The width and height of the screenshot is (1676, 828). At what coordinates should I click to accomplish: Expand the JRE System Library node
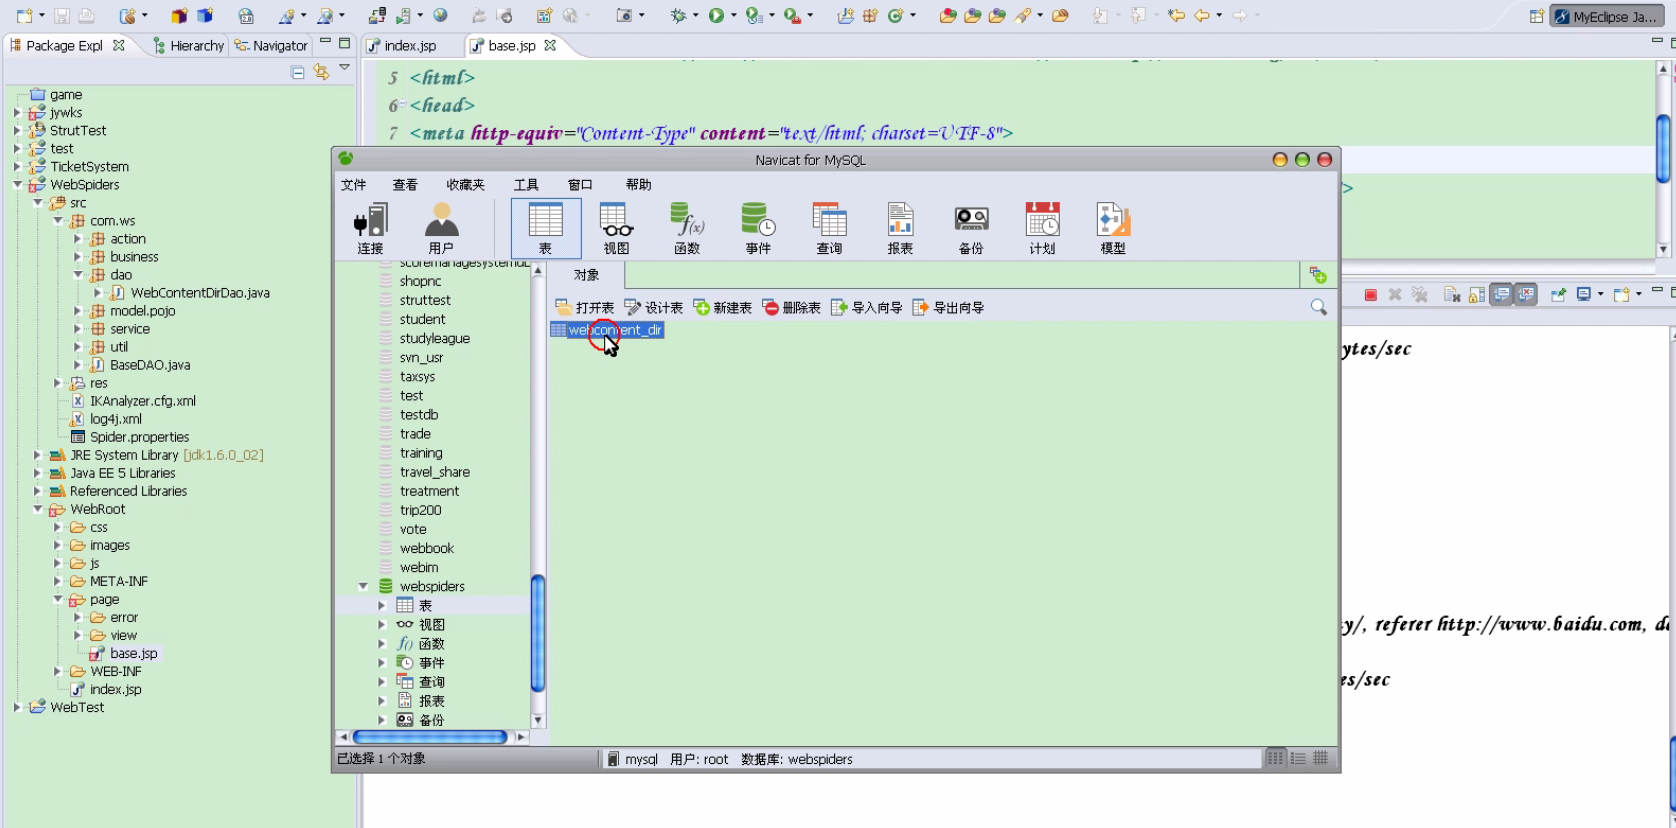tap(38, 455)
